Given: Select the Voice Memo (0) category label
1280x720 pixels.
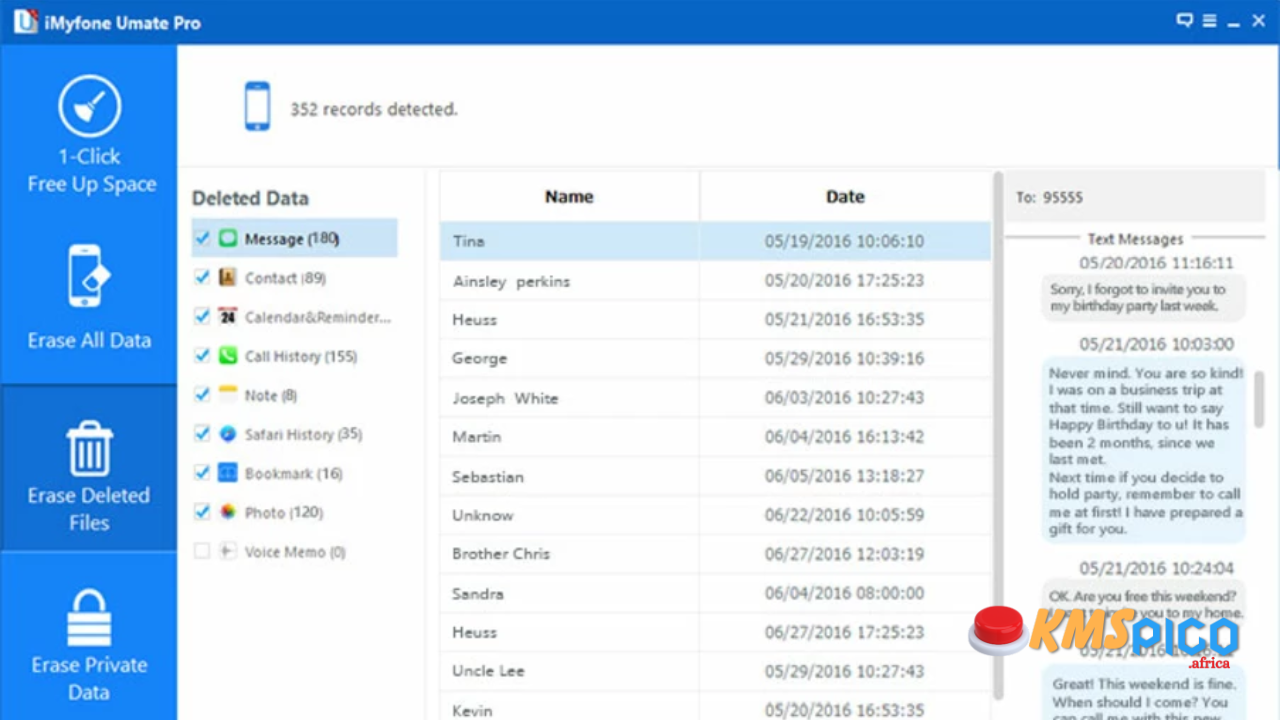Looking at the screenshot, I should 295,552.
